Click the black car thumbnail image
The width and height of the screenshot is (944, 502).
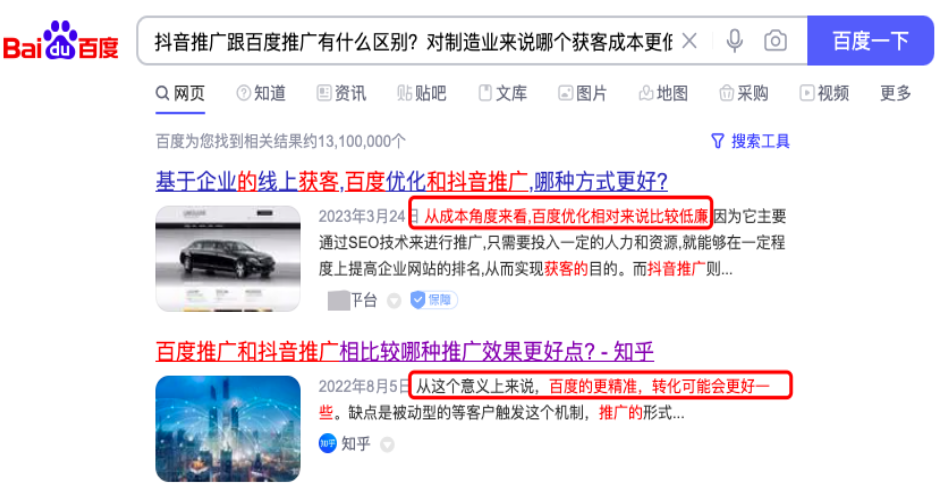click(228, 258)
